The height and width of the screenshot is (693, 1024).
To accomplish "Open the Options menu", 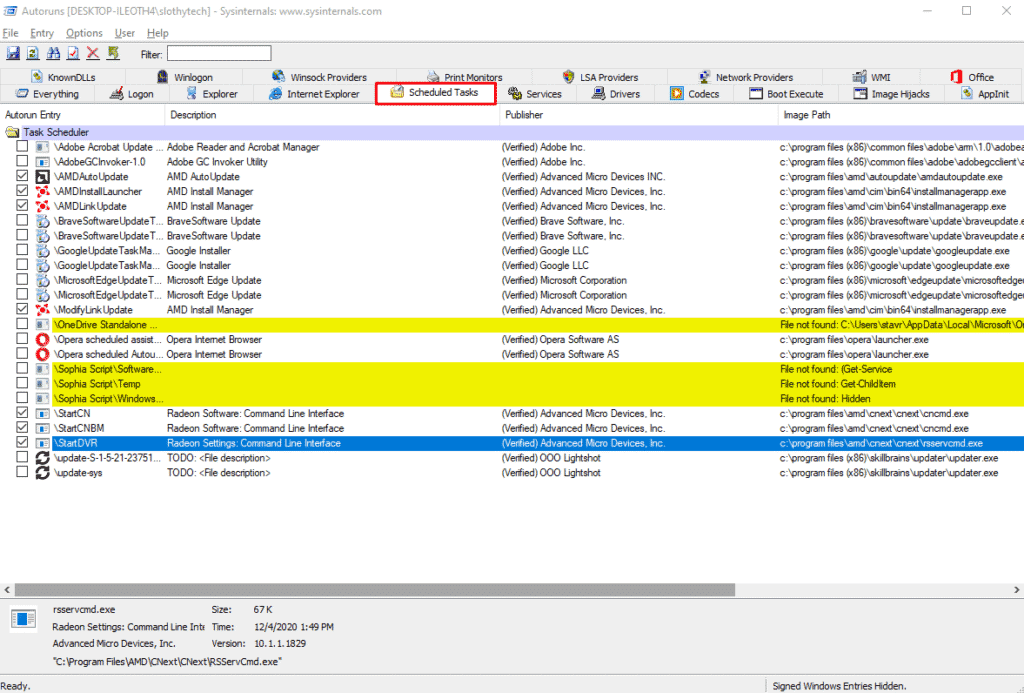I will click(x=84, y=33).
